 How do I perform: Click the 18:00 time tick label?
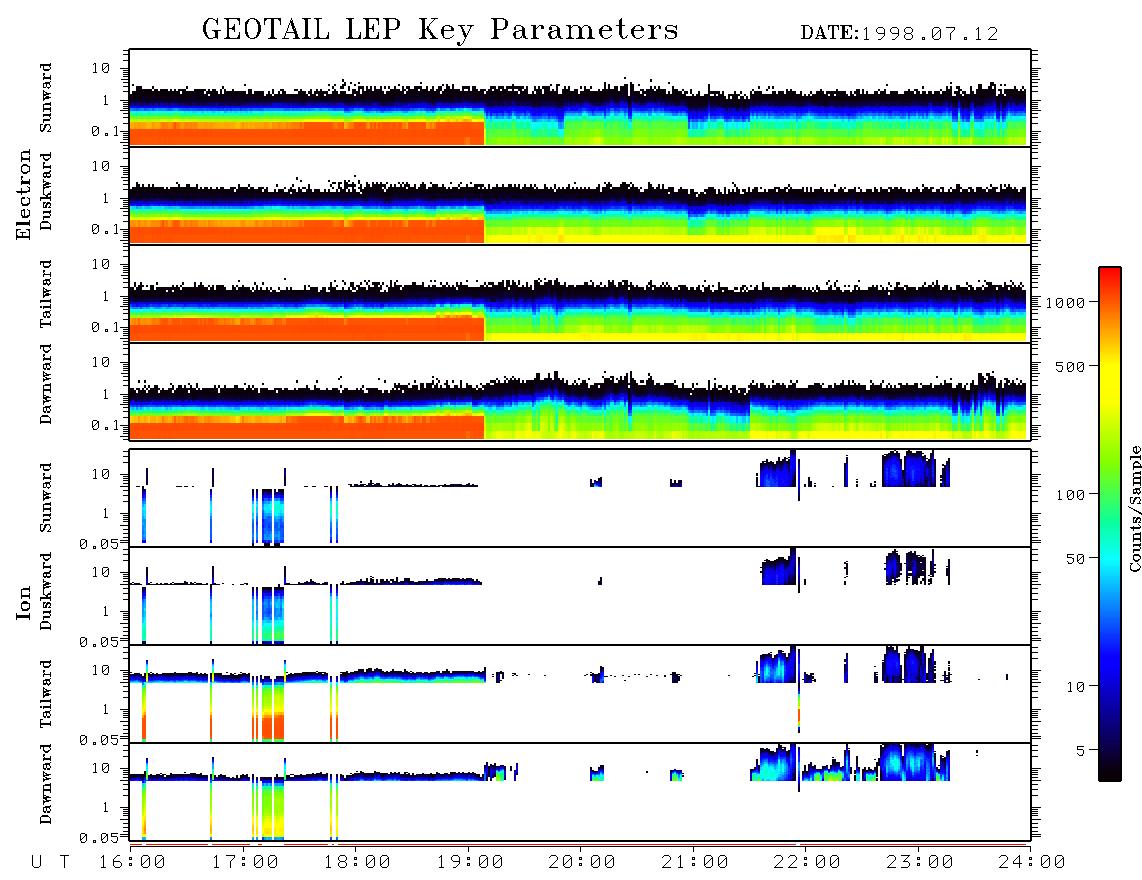[357, 863]
